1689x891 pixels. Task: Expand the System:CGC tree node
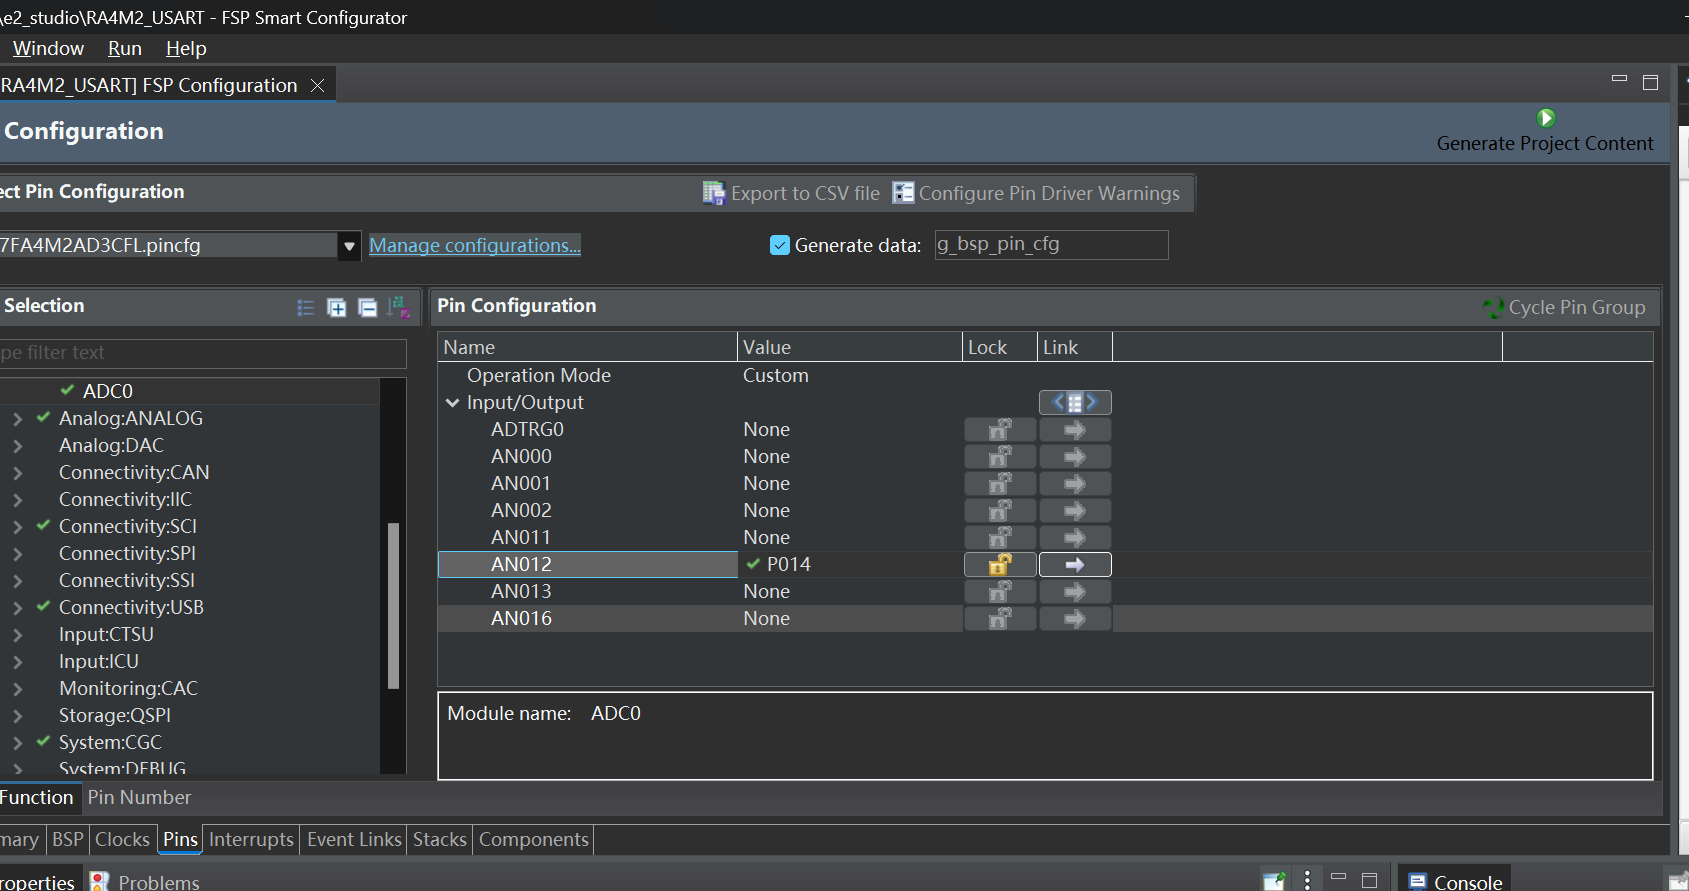point(17,743)
